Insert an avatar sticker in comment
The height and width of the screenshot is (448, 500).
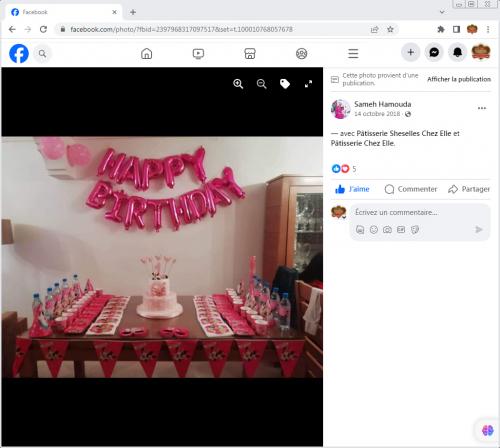[360, 229]
